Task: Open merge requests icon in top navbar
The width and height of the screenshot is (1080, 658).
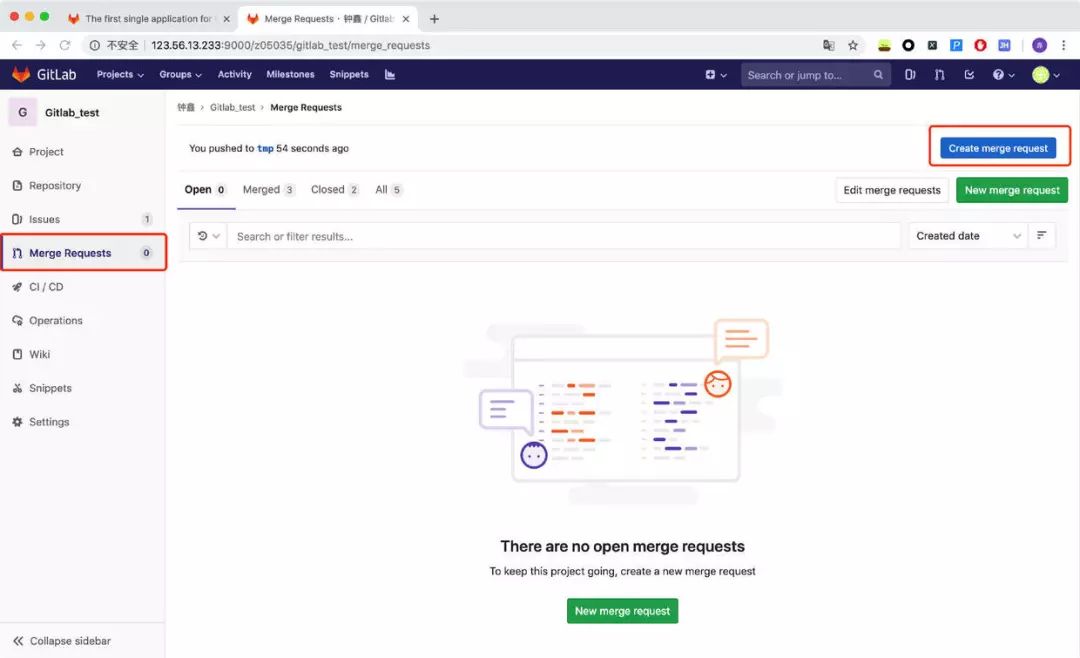Action: [x=939, y=74]
